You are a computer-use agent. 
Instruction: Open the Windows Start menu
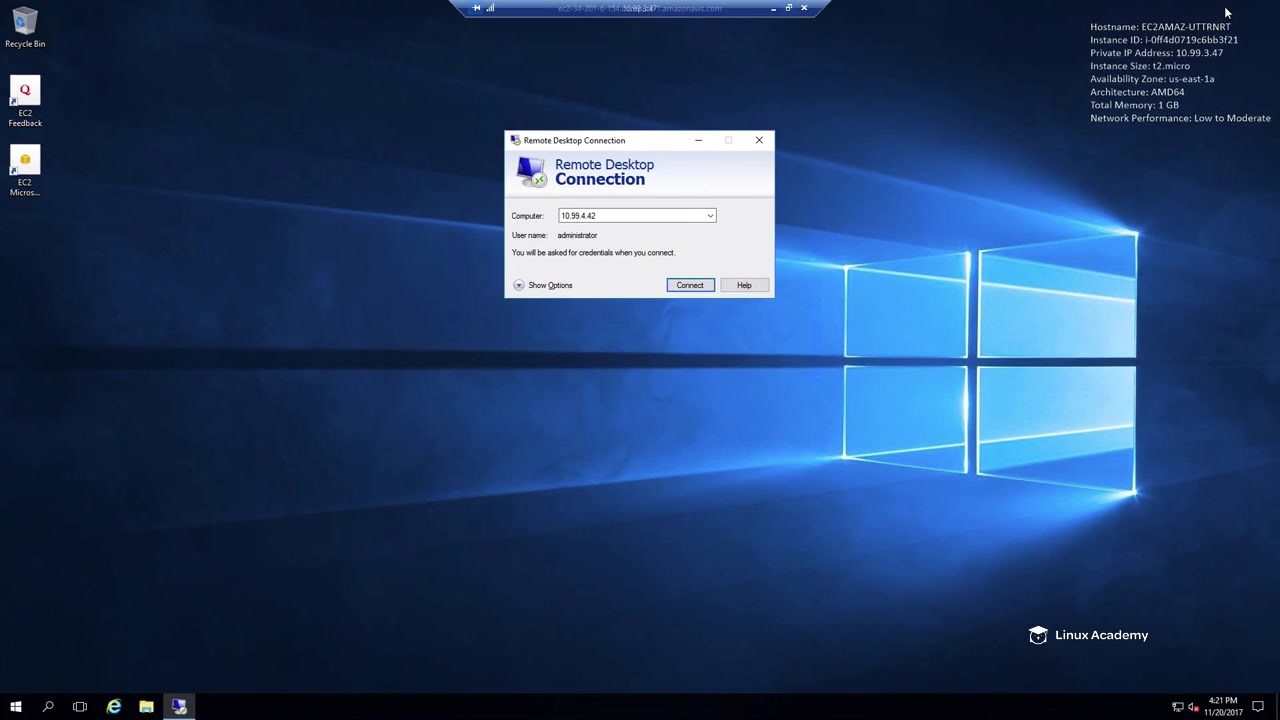[16, 707]
